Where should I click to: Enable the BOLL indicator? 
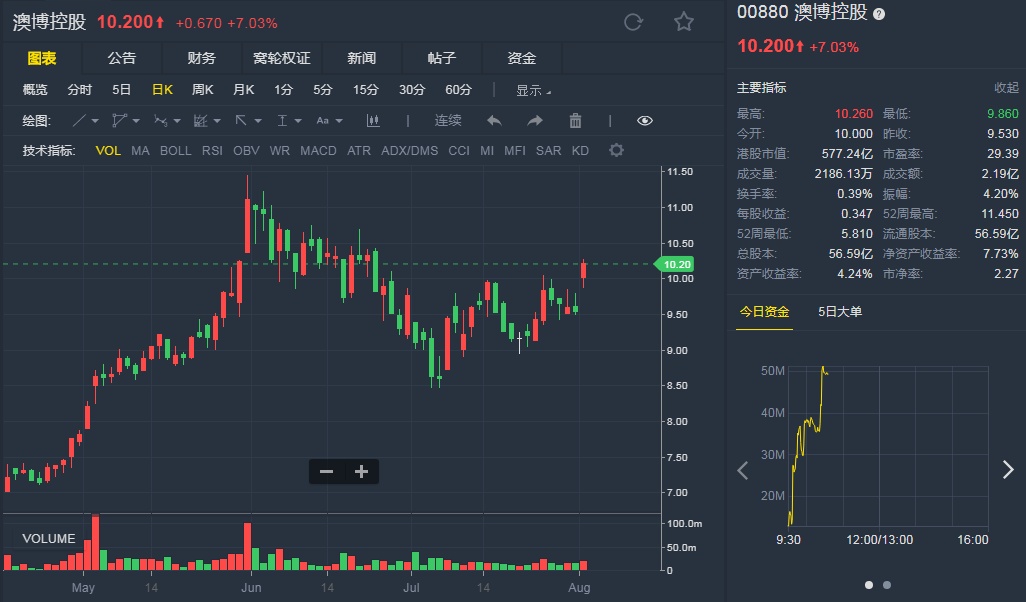click(175, 151)
